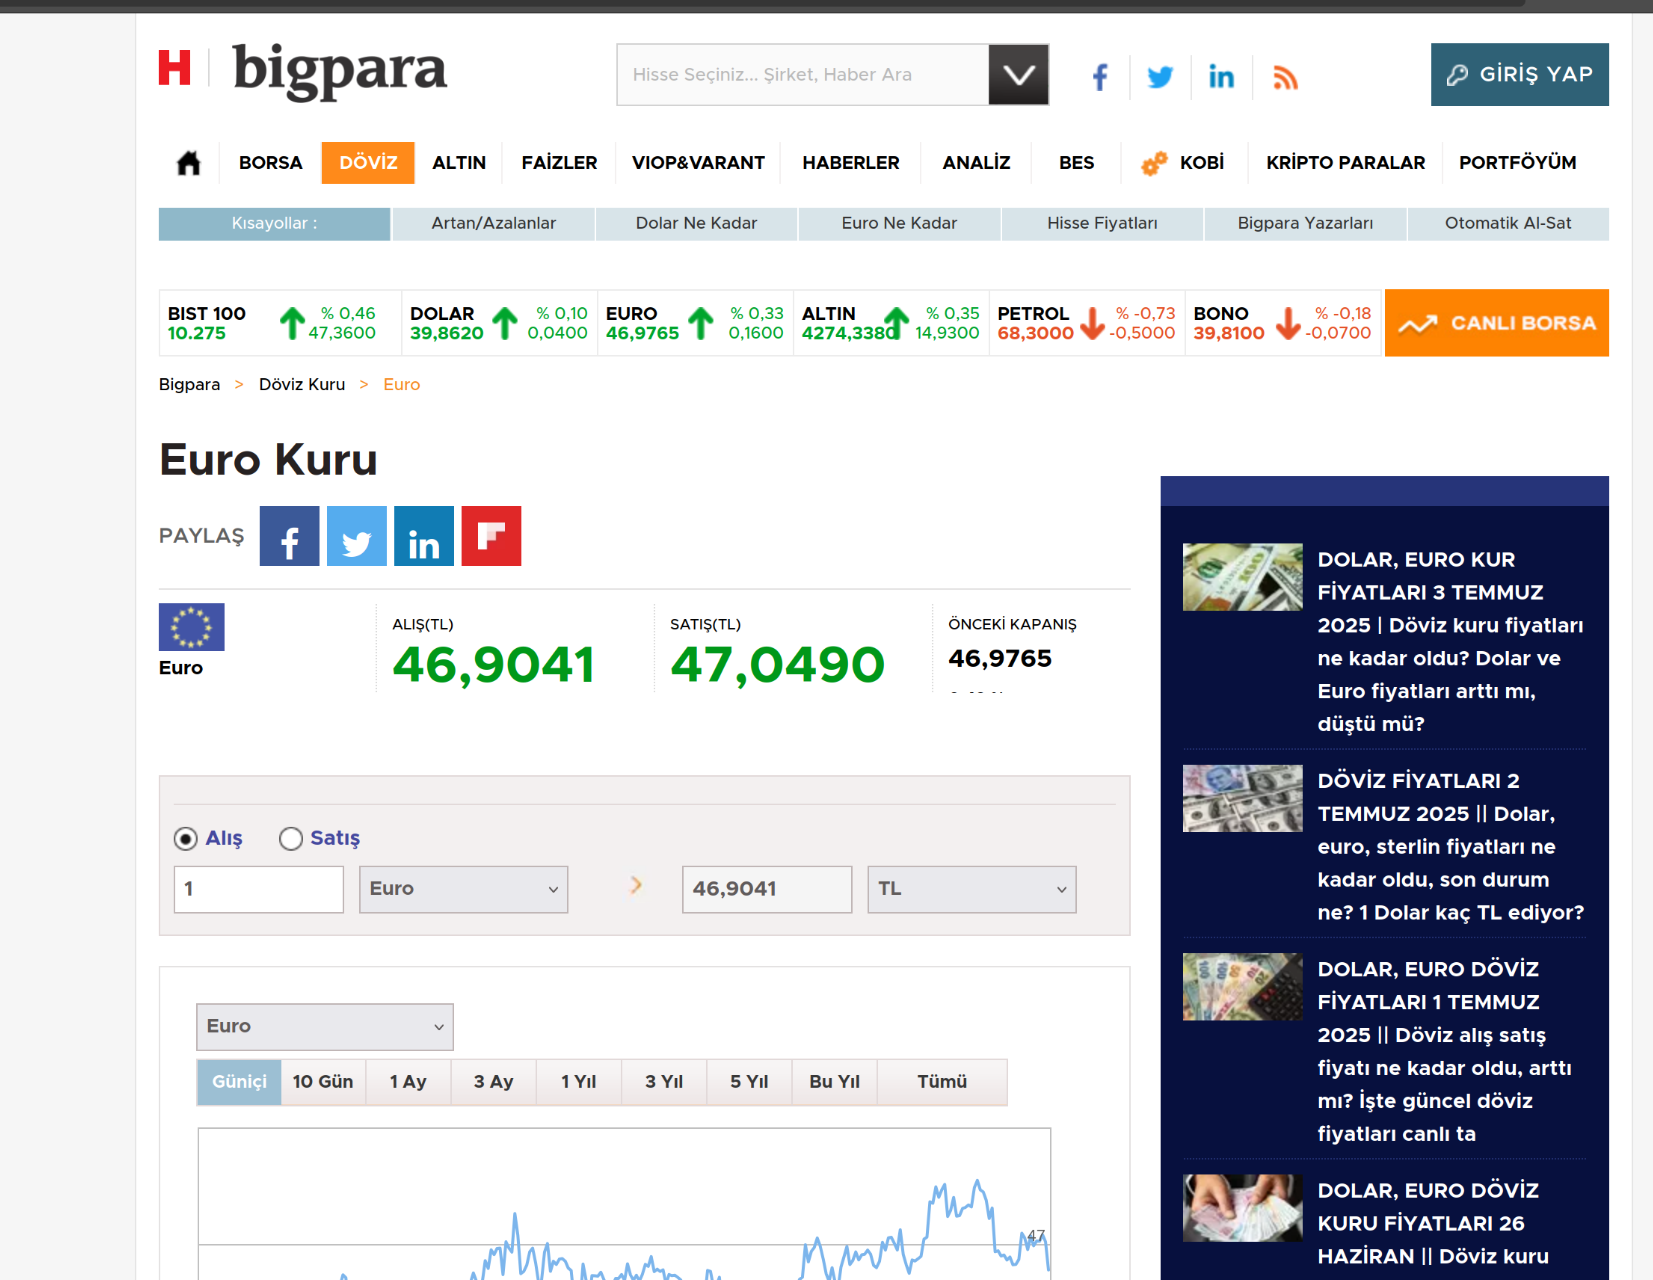The height and width of the screenshot is (1280, 1653).
Task: Share on Facebook from PAYLAŞ row
Action: 289,536
